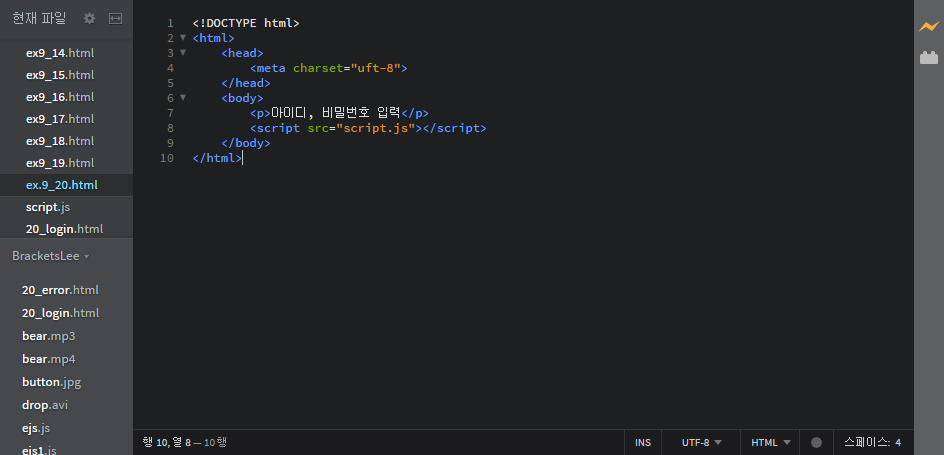Image resolution: width=944 pixels, height=455 pixels.
Task: Click the paragraph text 아이디, 비밀번호 입력
Action: [x=335, y=113]
